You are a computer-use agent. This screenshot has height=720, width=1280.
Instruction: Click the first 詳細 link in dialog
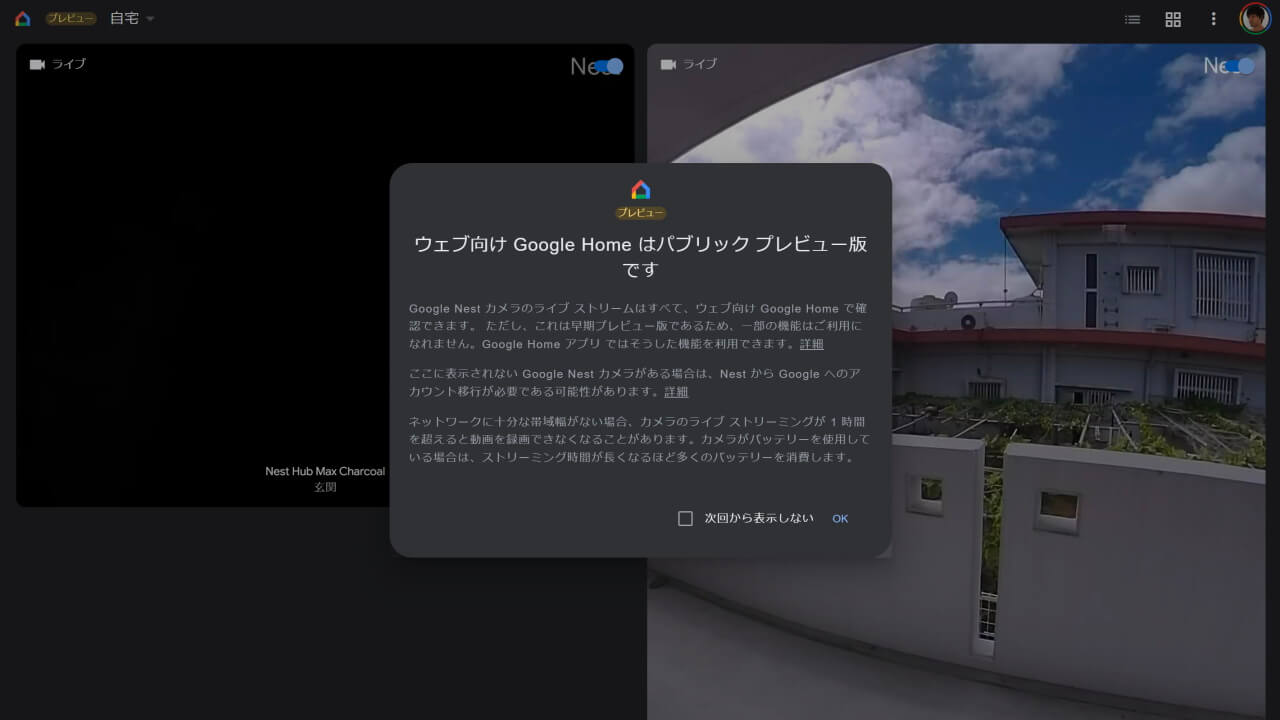coord(811,344)
